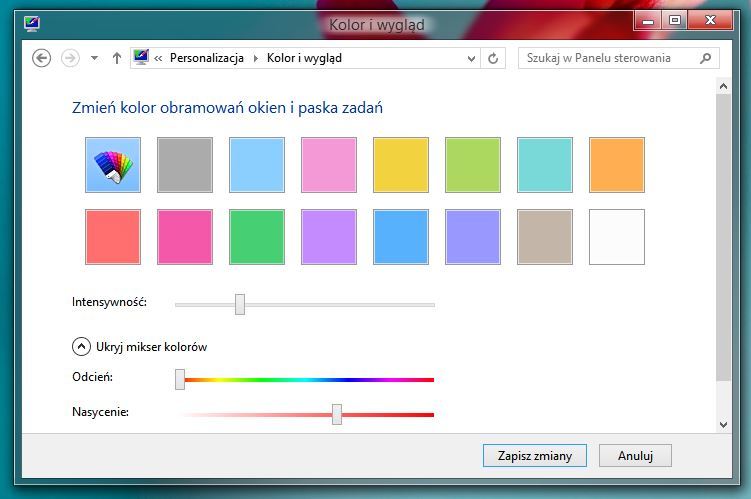Click Kolor i wygląd breadcrumb item
This screenshot has width=751, height=499.
click(x=304, y=58)
